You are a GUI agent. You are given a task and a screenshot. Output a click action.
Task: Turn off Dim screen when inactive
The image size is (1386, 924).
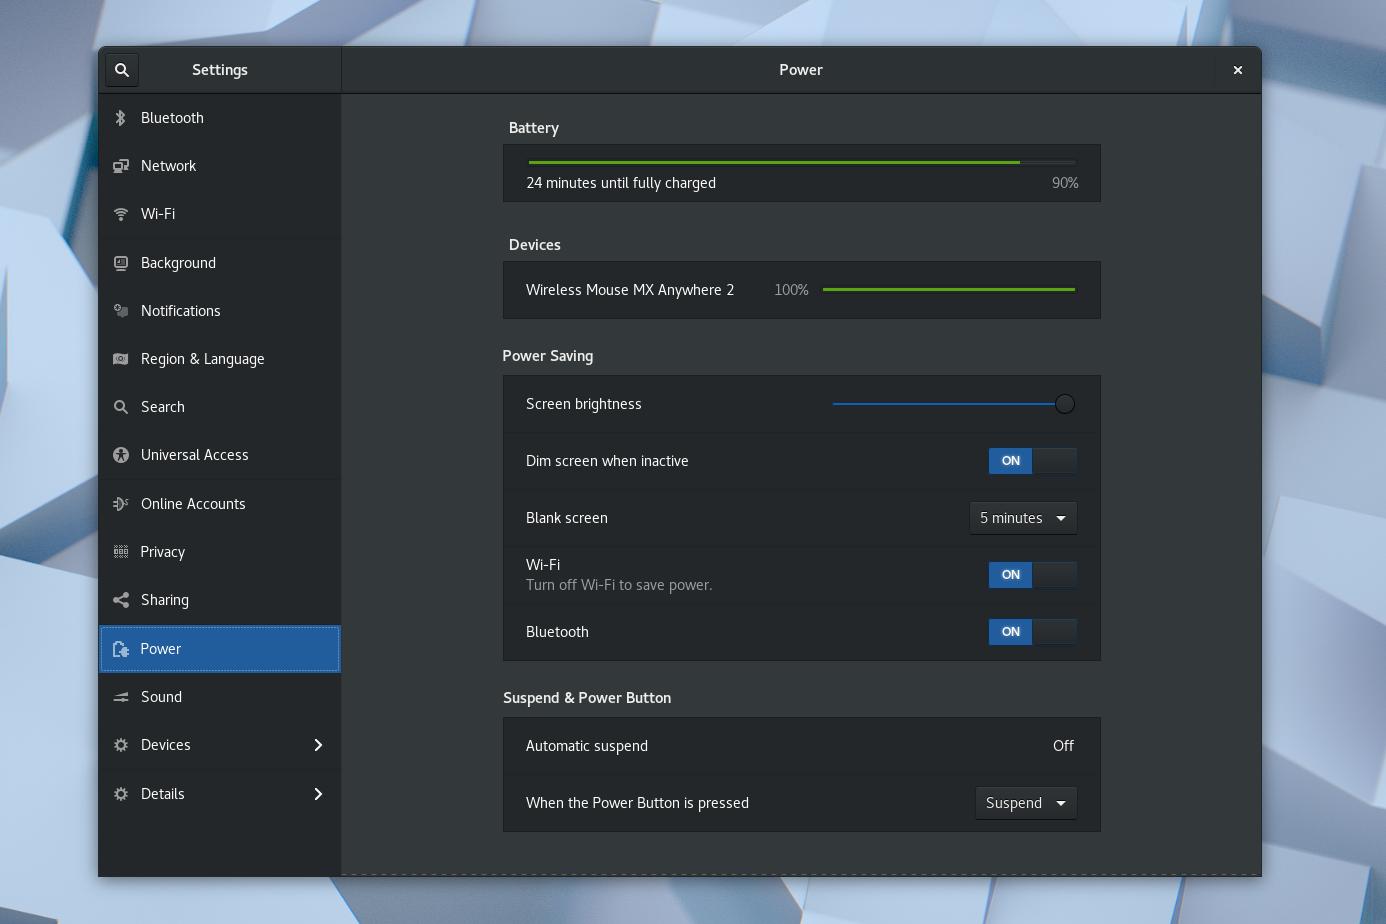(1032, 461)
